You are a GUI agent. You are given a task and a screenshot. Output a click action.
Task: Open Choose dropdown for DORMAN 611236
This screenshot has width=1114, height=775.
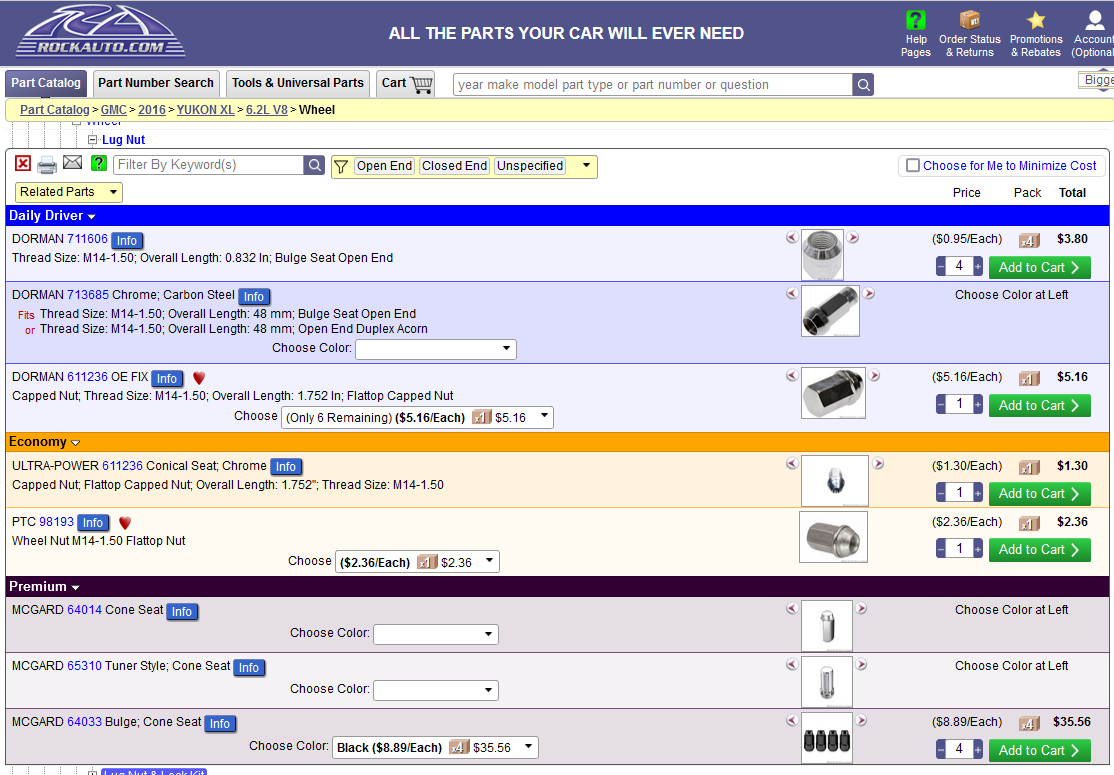click(x=417, y=417)
